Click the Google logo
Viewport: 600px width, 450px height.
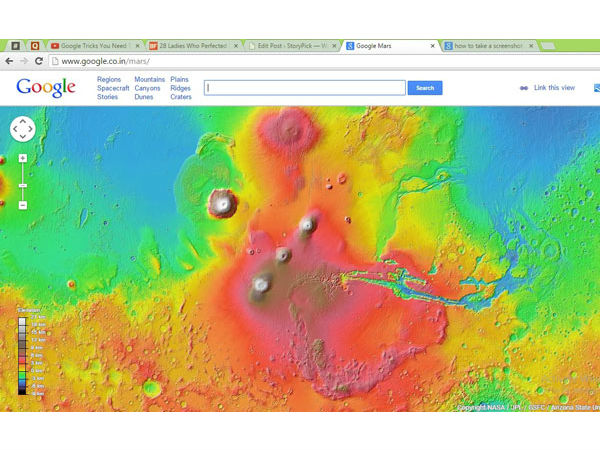pos(45,88)
